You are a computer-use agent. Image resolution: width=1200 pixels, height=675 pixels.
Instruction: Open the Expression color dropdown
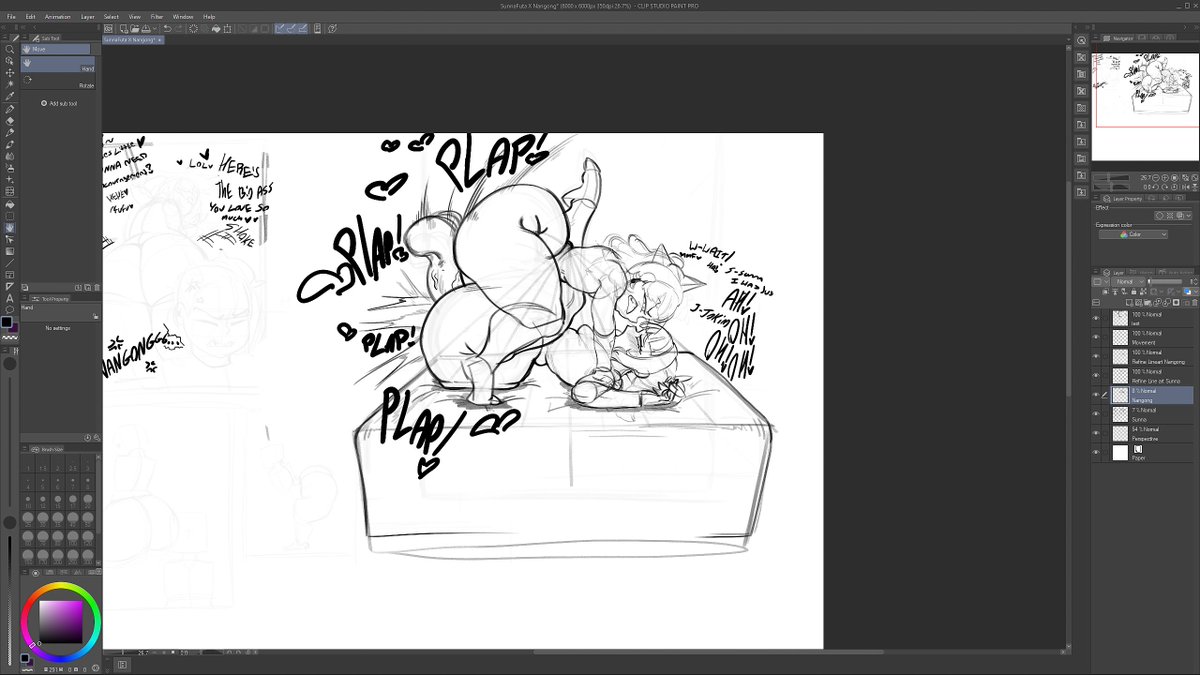(x=1133, y=235)
